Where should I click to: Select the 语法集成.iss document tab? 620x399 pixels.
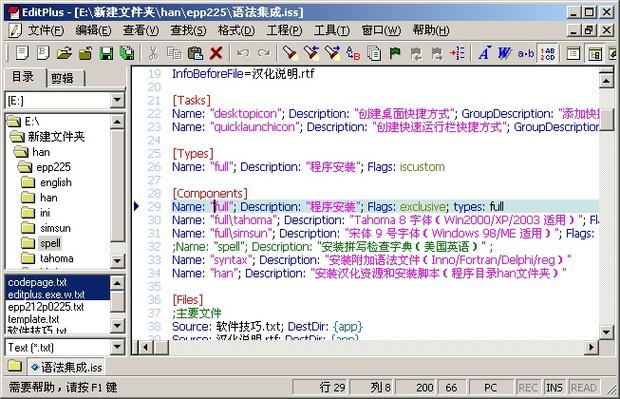[67, 367]
